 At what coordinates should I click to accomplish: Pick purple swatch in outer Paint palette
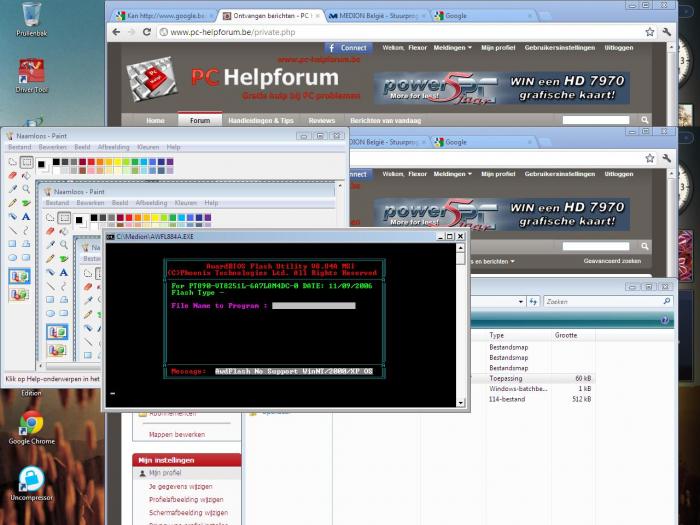[170, 162]
